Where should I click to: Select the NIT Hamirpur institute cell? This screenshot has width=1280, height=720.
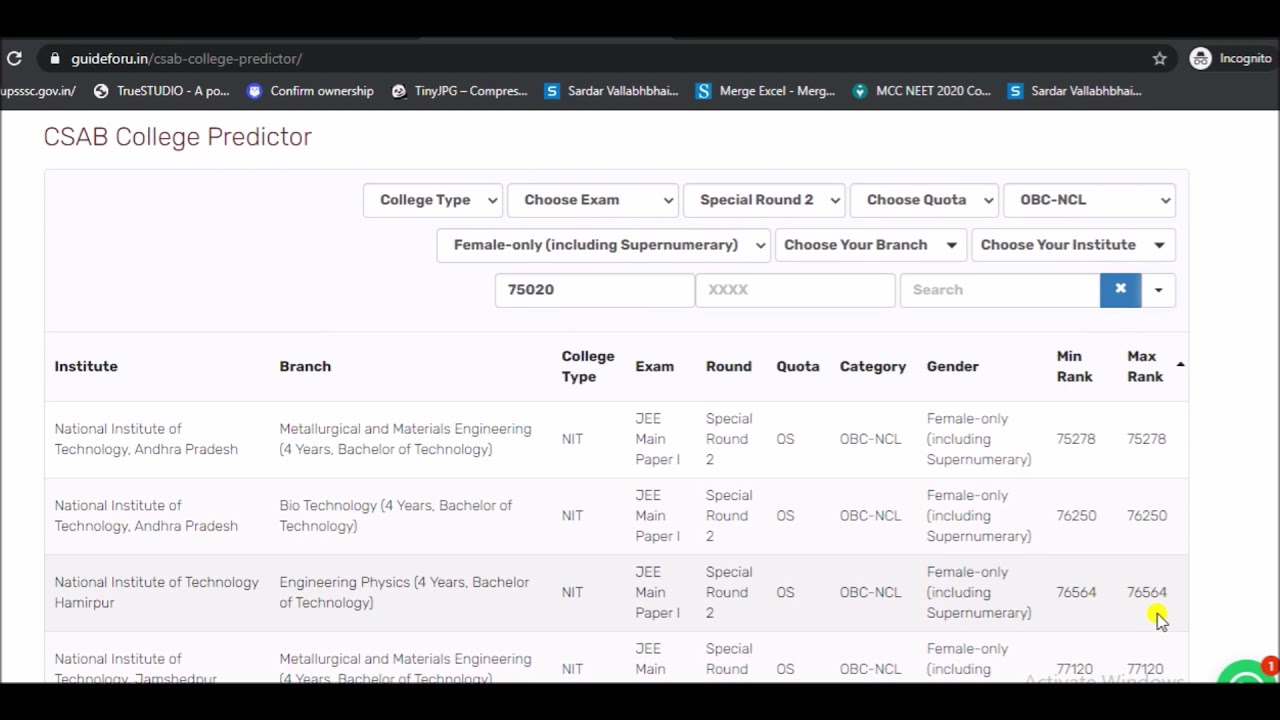point(157,593)
